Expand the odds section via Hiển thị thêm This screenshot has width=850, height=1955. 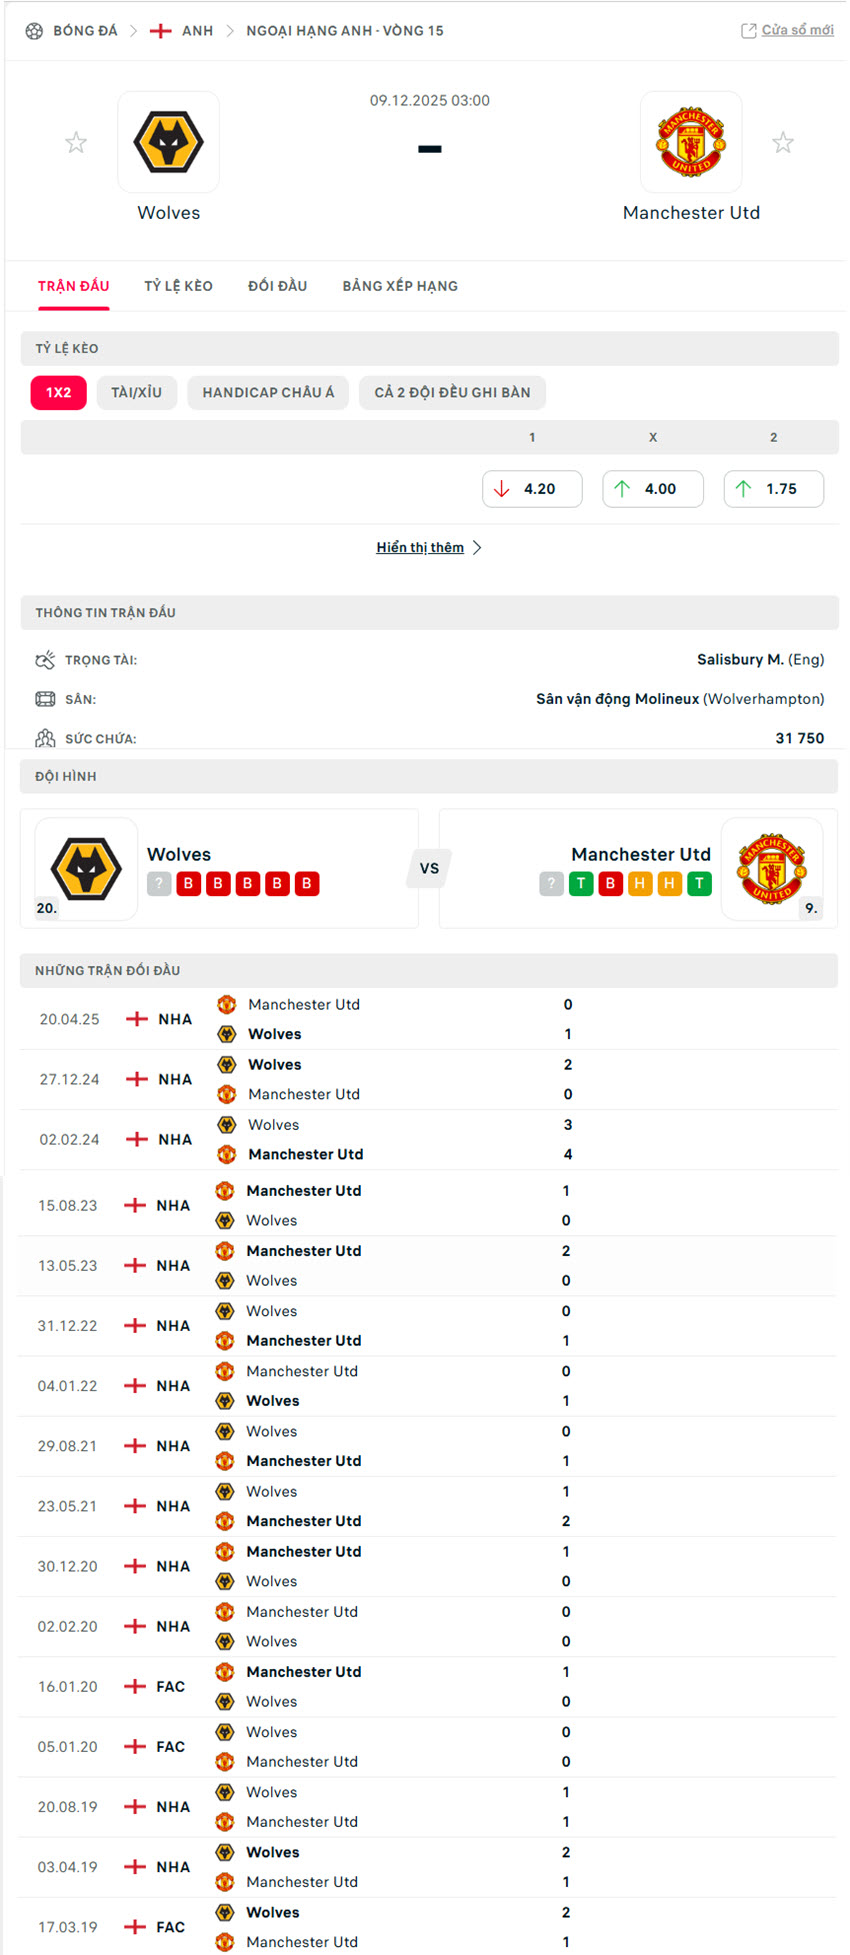click(418, 547)
